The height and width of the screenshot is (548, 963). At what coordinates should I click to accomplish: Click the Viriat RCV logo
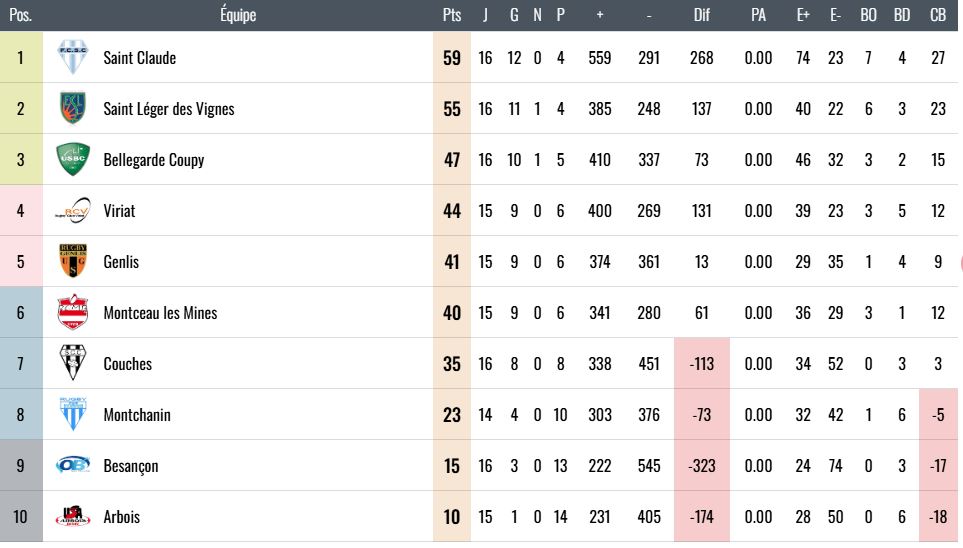pyautogui.click(x=72, y=210)
